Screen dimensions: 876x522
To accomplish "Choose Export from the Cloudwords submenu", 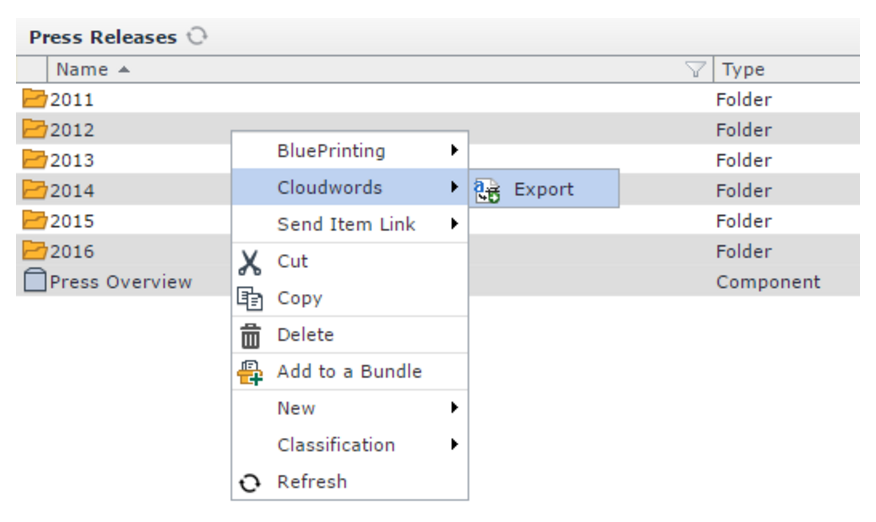I will click(544, 189).
